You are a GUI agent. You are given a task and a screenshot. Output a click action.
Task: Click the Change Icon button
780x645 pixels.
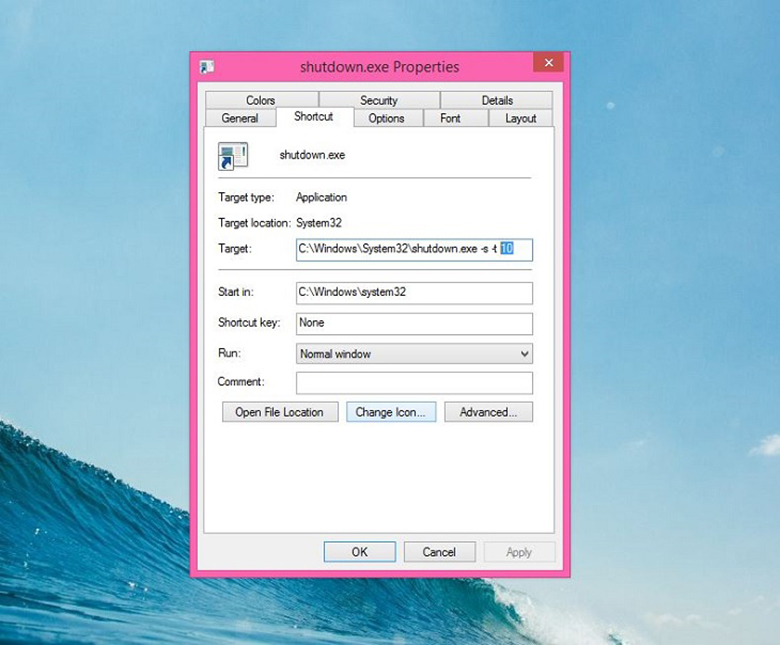pos(390,412)
